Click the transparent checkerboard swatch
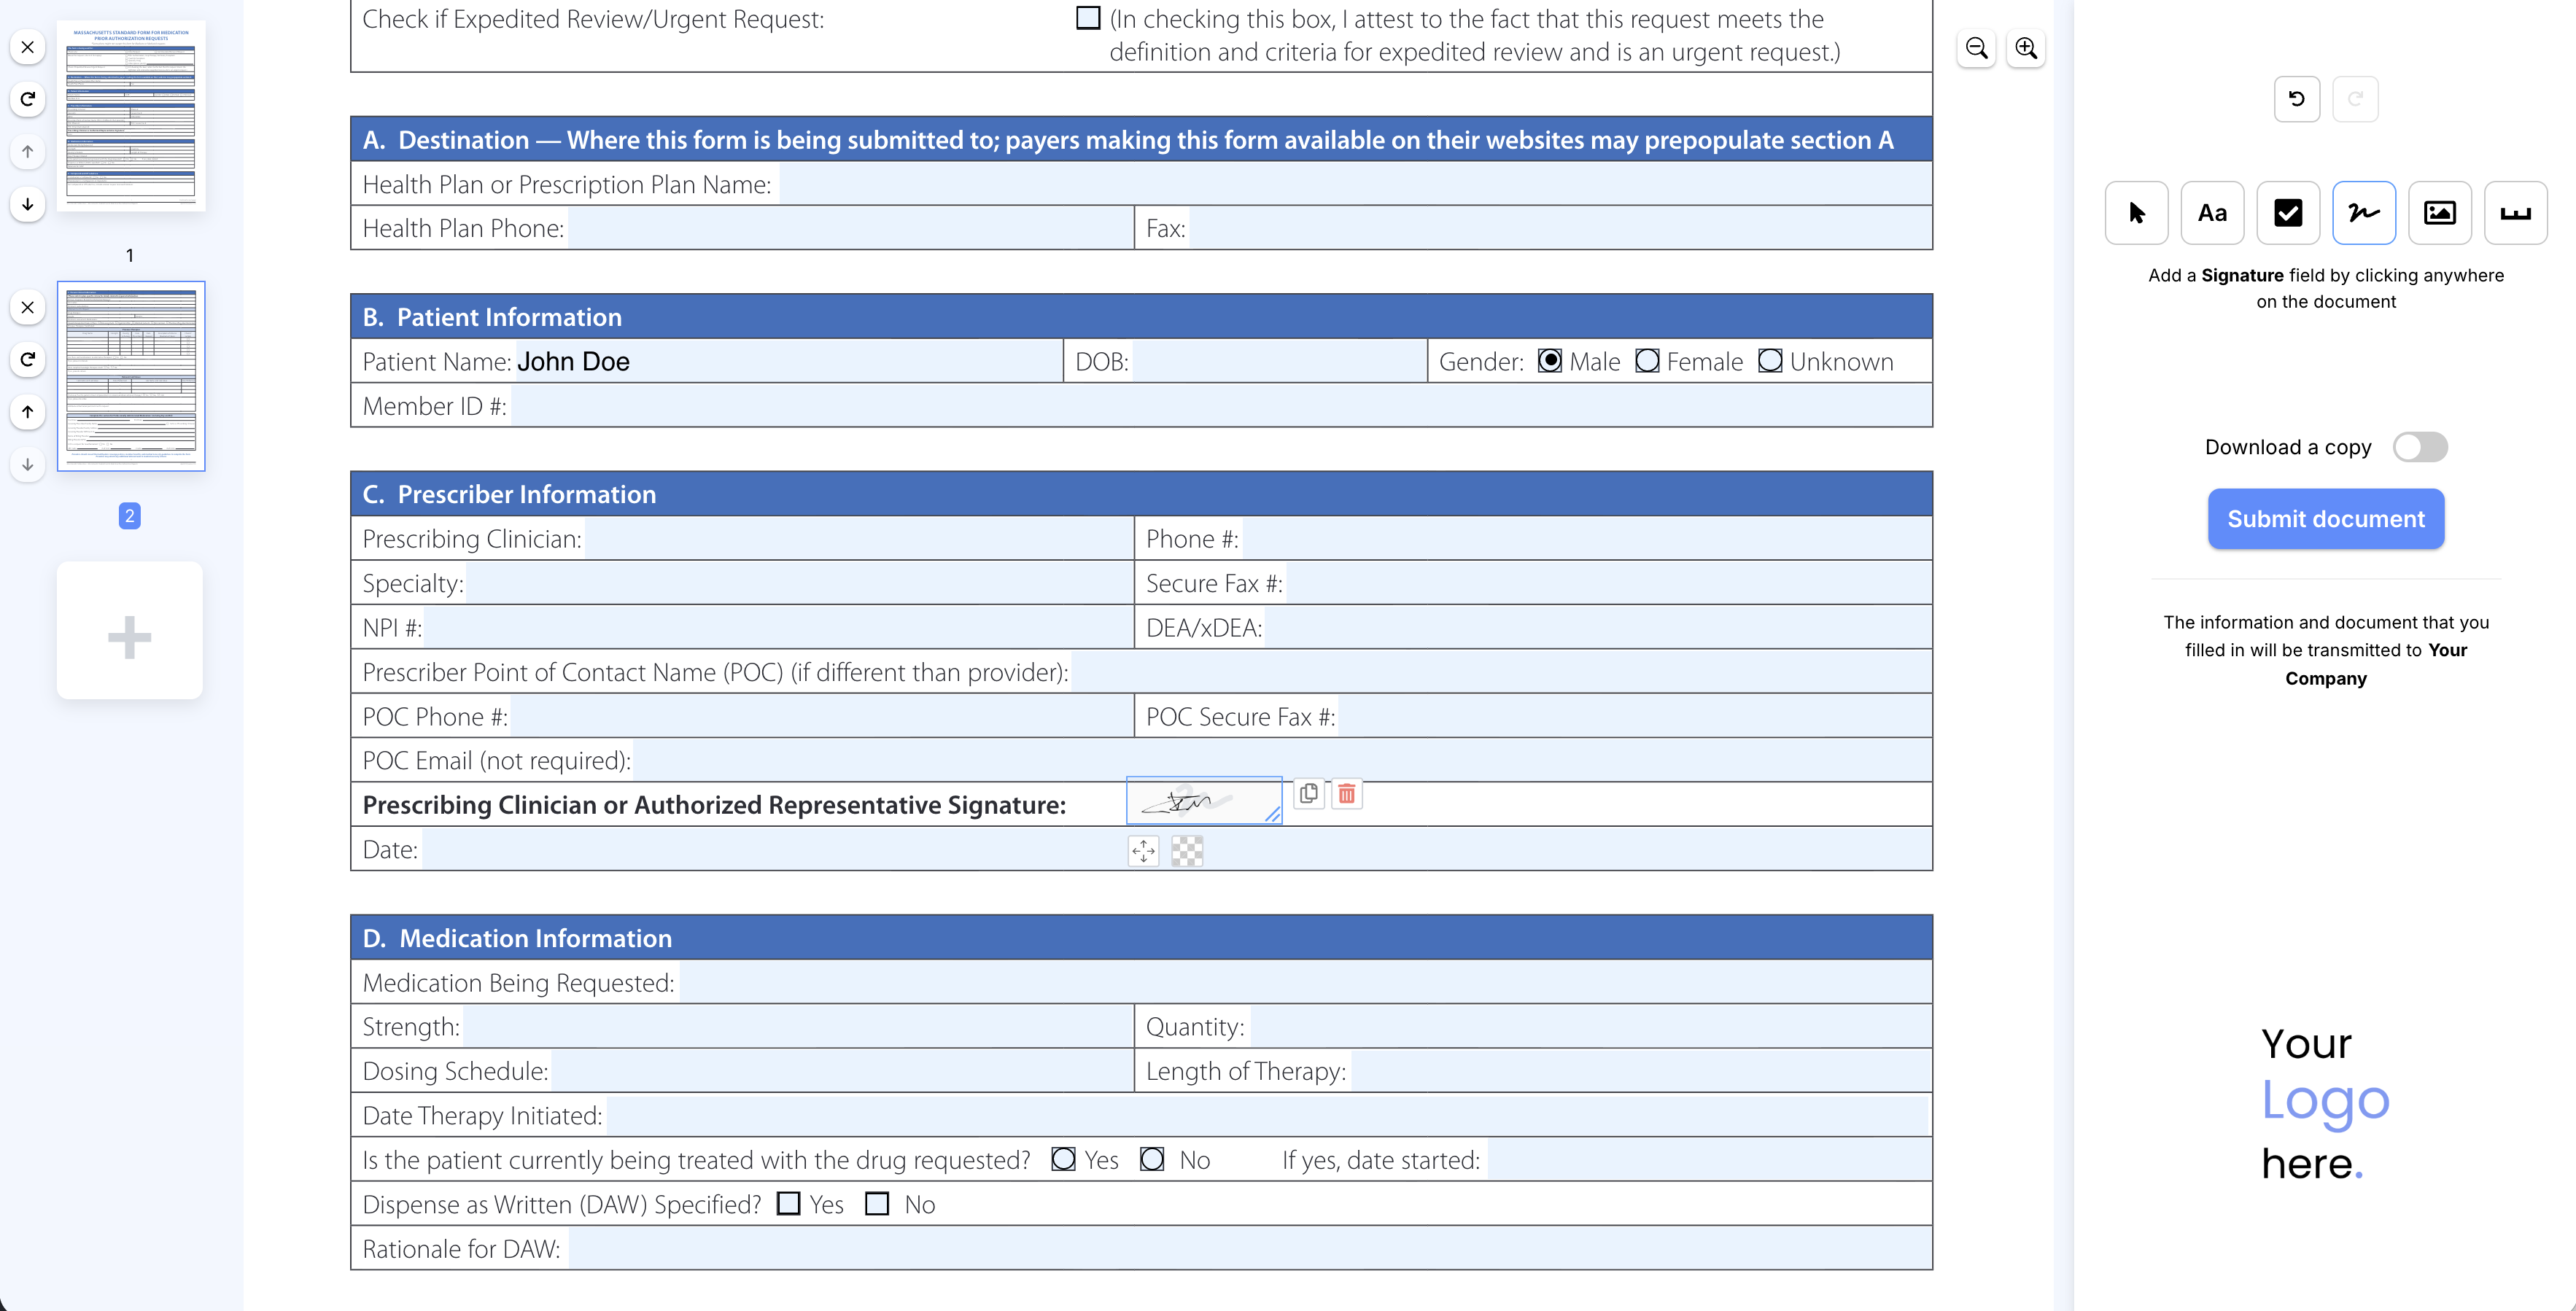 [x=1187, y=851]
